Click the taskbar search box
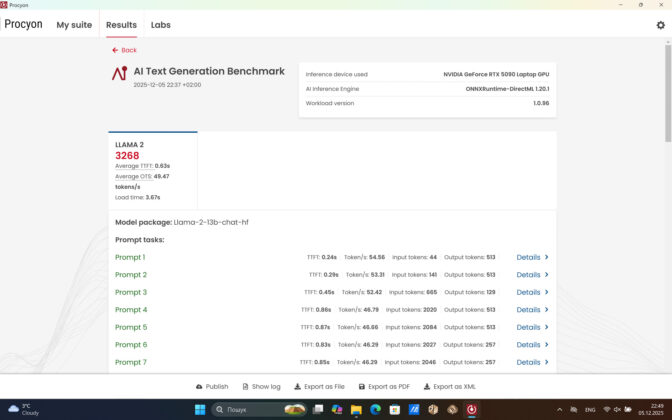Screen dimensions: 672x420 coord(260,409)
